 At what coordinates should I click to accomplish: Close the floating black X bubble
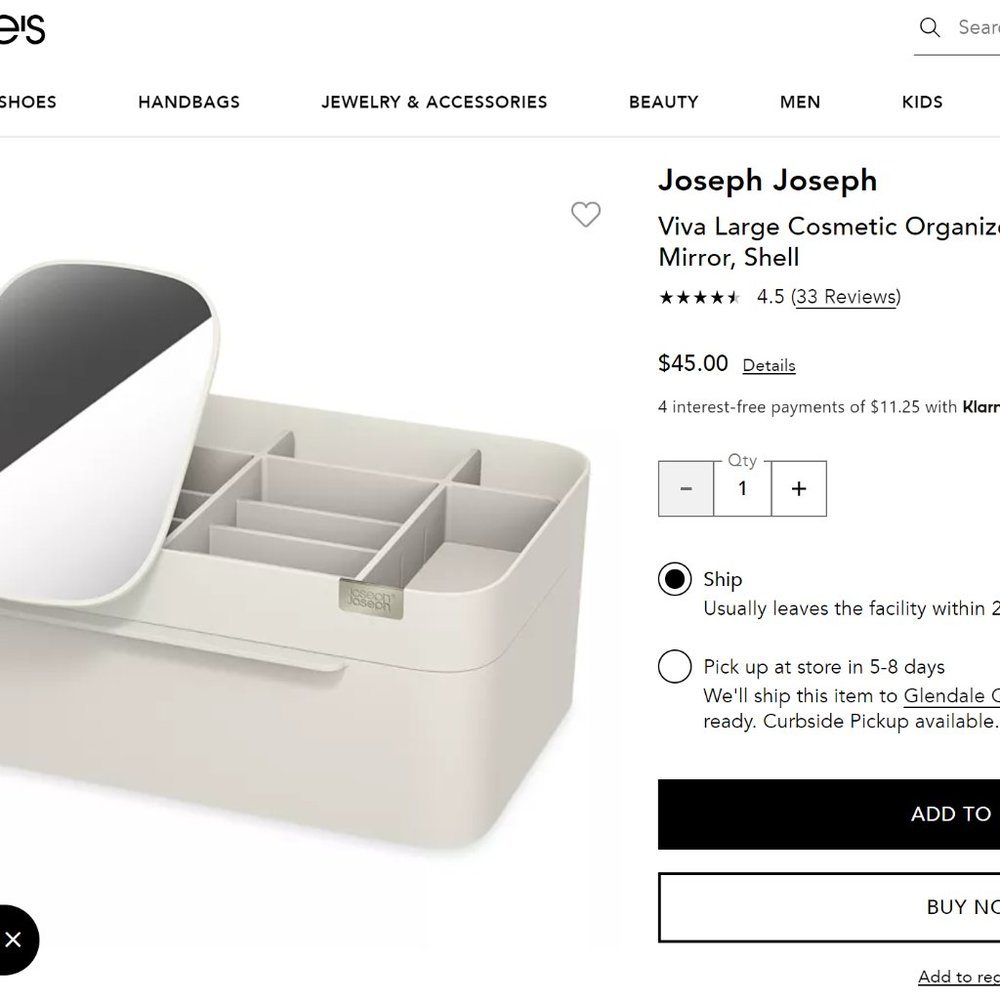13,939
